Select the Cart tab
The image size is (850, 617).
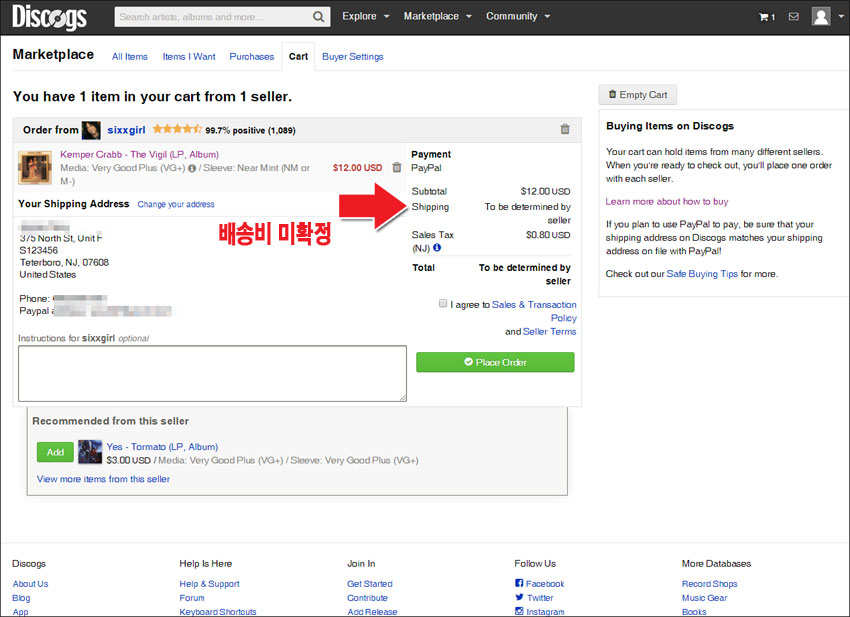click(x=298, y=56)
